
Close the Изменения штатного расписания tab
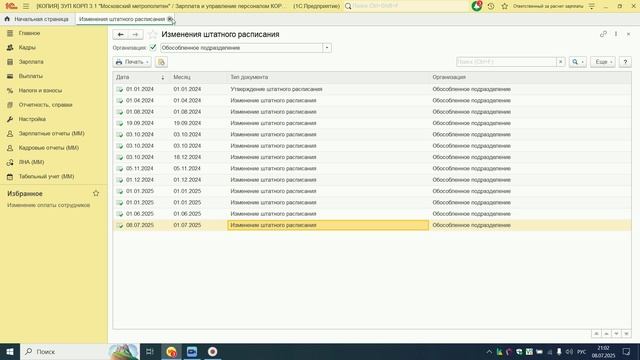pyautogui.click(x=170, y=19)
